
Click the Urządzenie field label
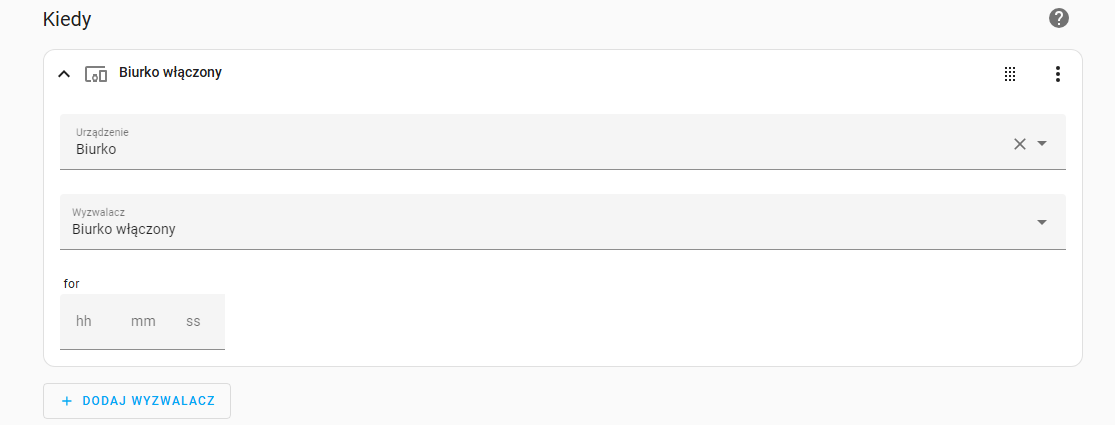pos(102,132)
